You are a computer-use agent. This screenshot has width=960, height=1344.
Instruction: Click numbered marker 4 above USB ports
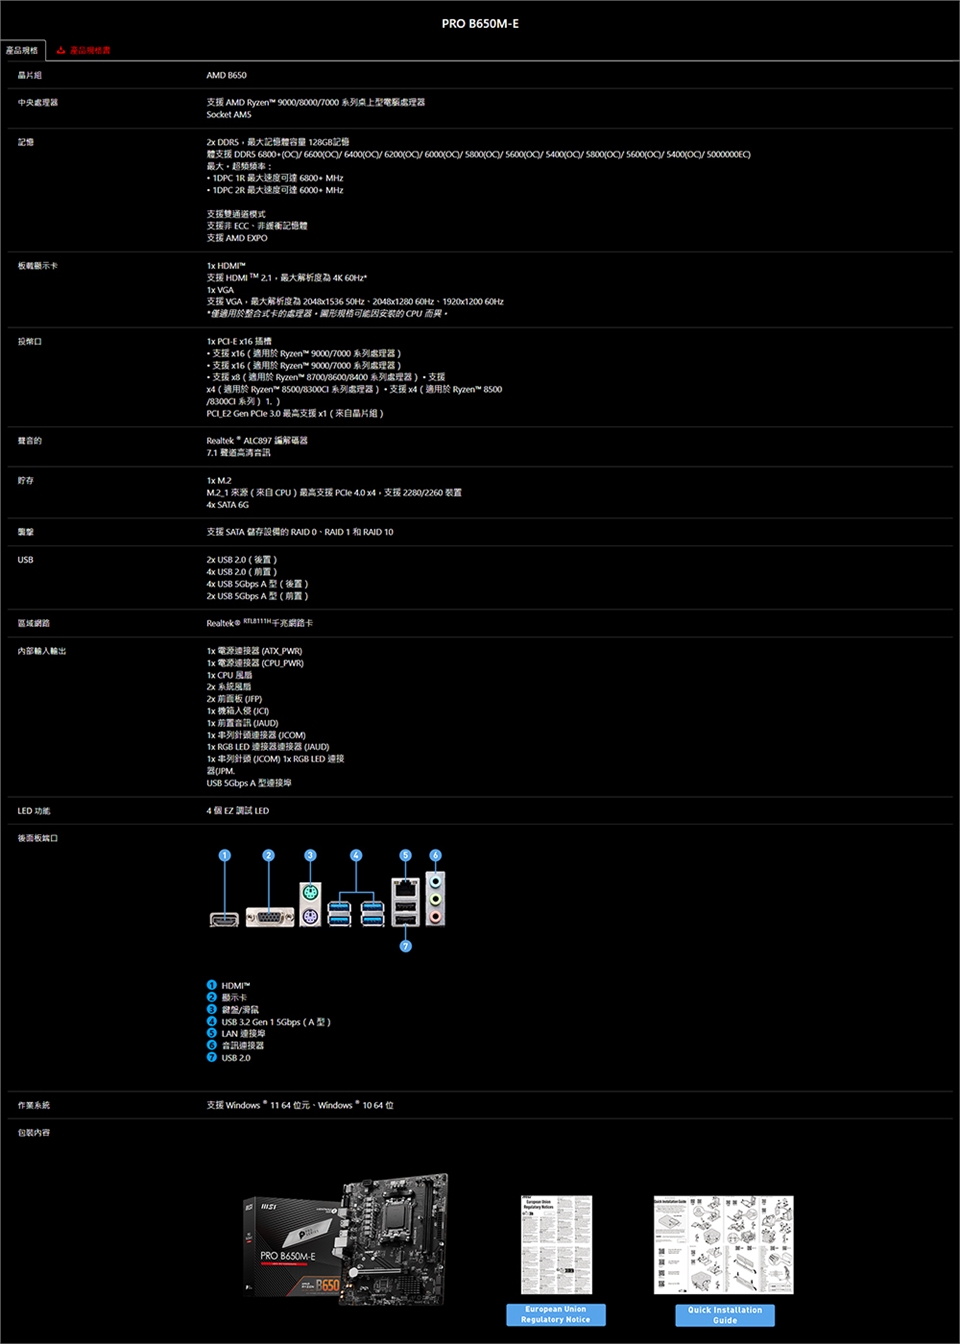pyautogui.click(x=356, y=855)
